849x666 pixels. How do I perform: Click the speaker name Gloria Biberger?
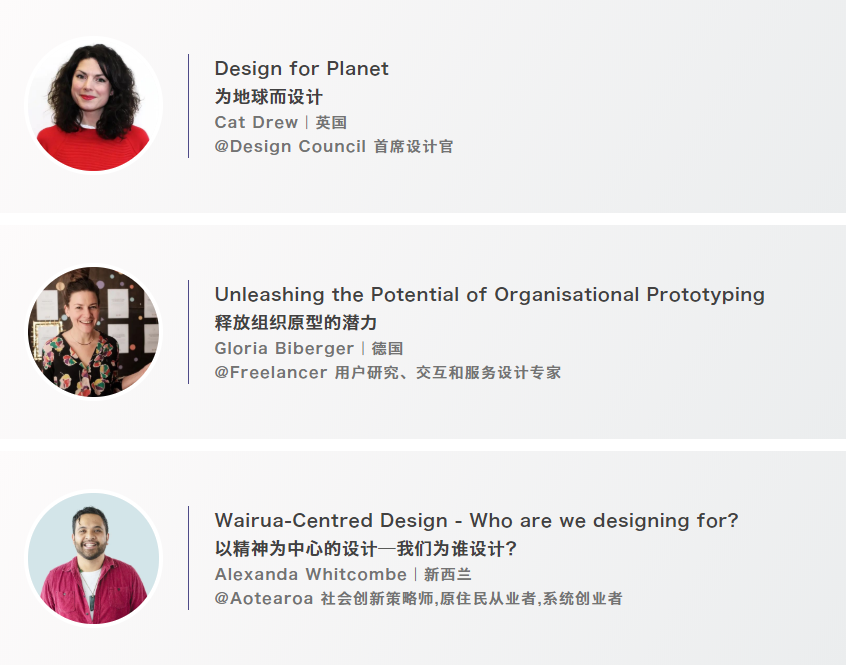[x=284, y=348]
